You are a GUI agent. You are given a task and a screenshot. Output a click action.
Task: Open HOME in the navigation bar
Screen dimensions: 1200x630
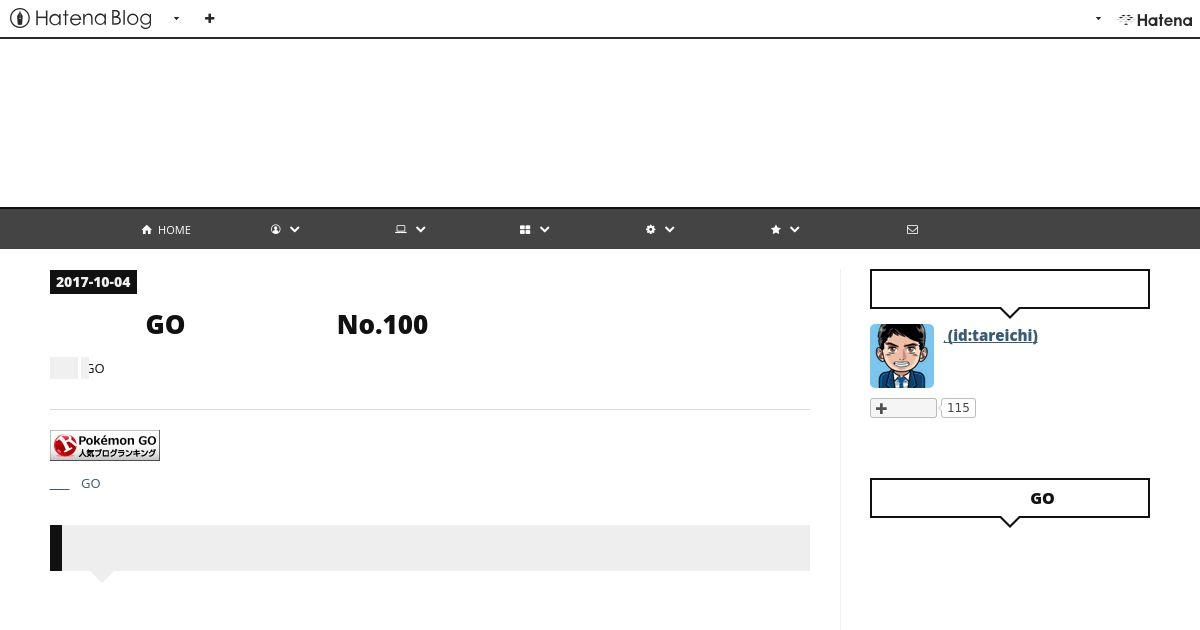click(x=166, y=230)
